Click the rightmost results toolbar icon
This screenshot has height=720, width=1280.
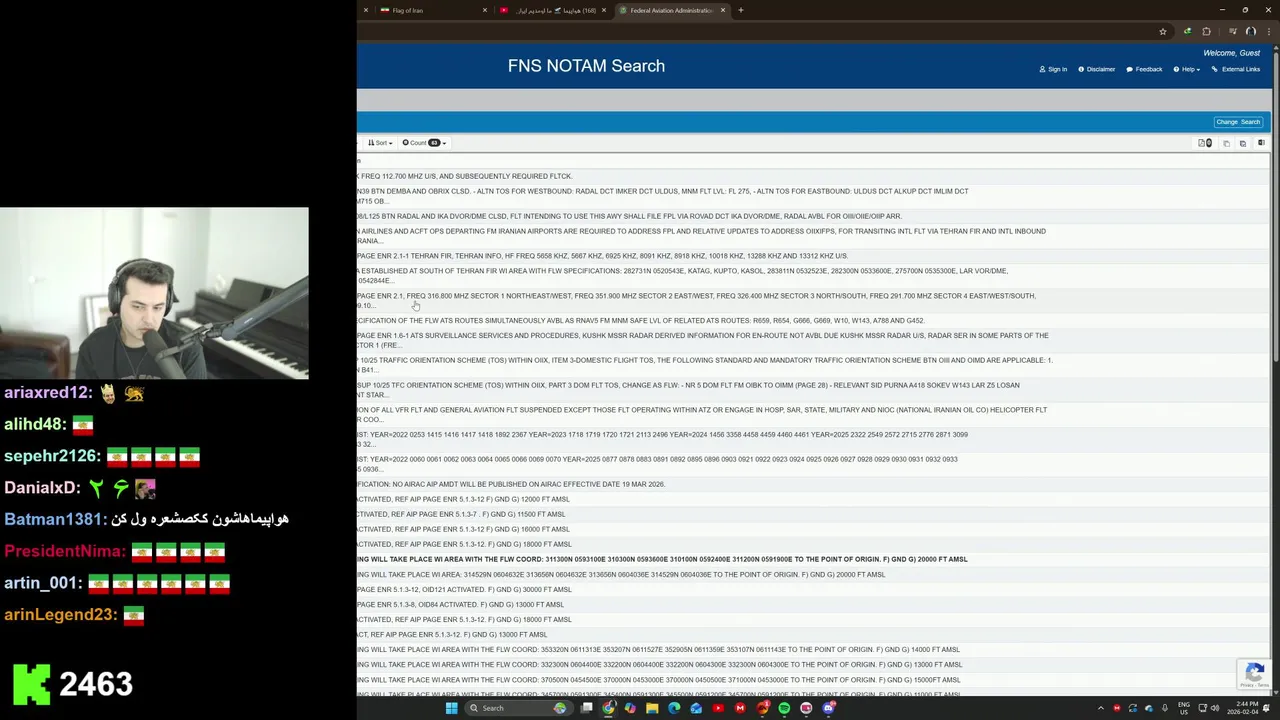[1261, 143]
